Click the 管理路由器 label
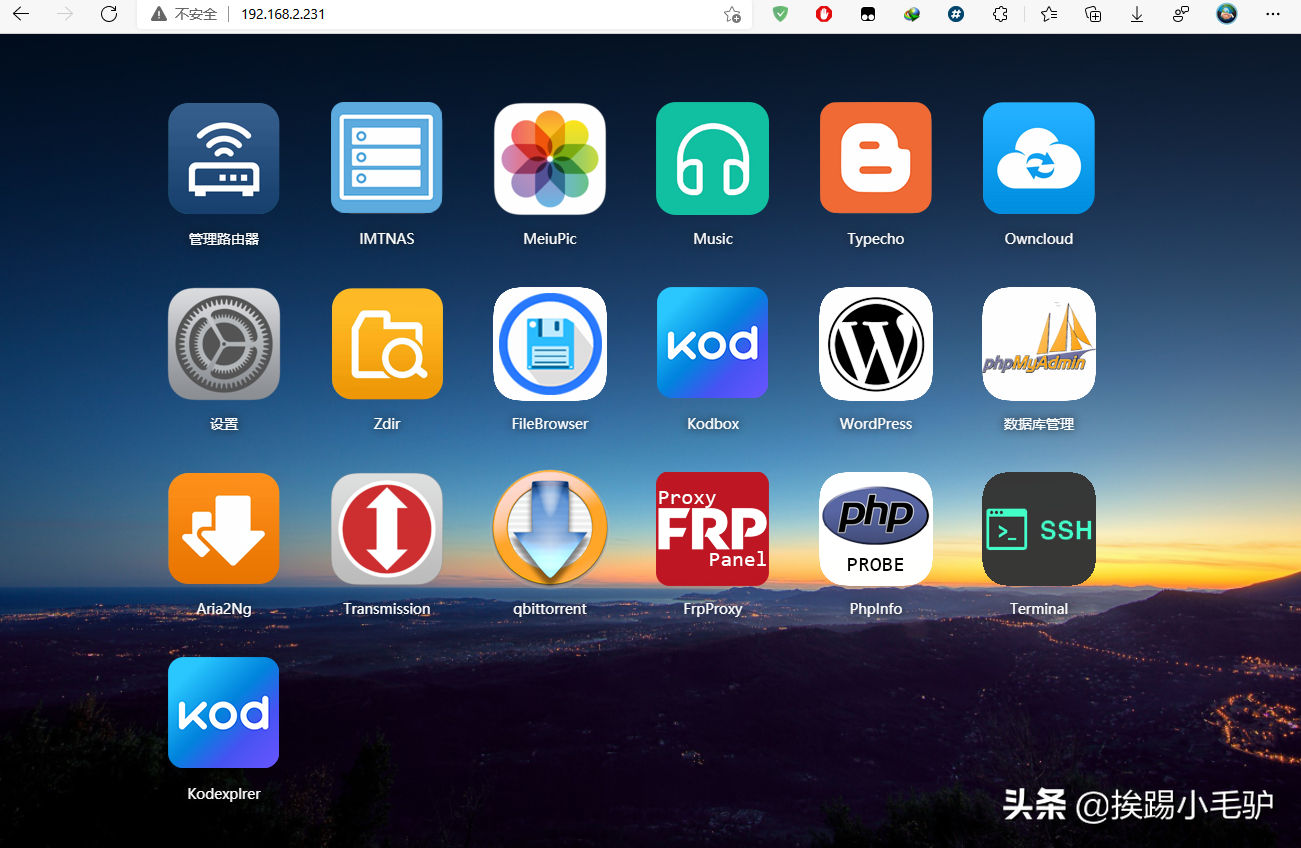The height and width of the screenshot is (848, 1301). point(224,239)
